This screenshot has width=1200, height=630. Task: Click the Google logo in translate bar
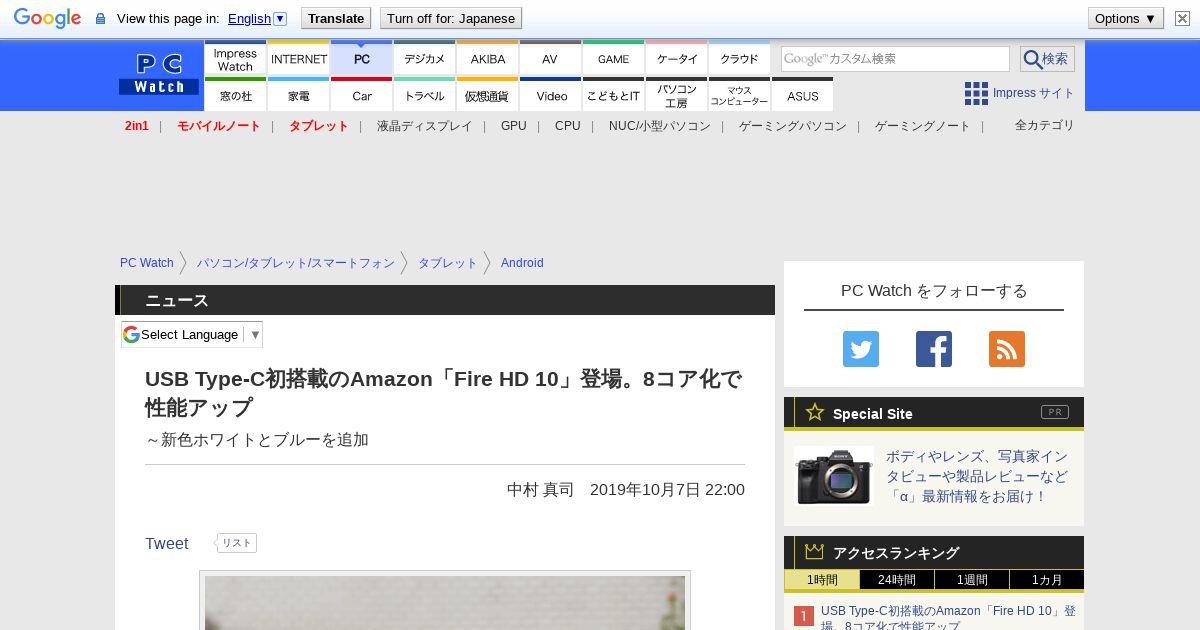coord(47,18)
